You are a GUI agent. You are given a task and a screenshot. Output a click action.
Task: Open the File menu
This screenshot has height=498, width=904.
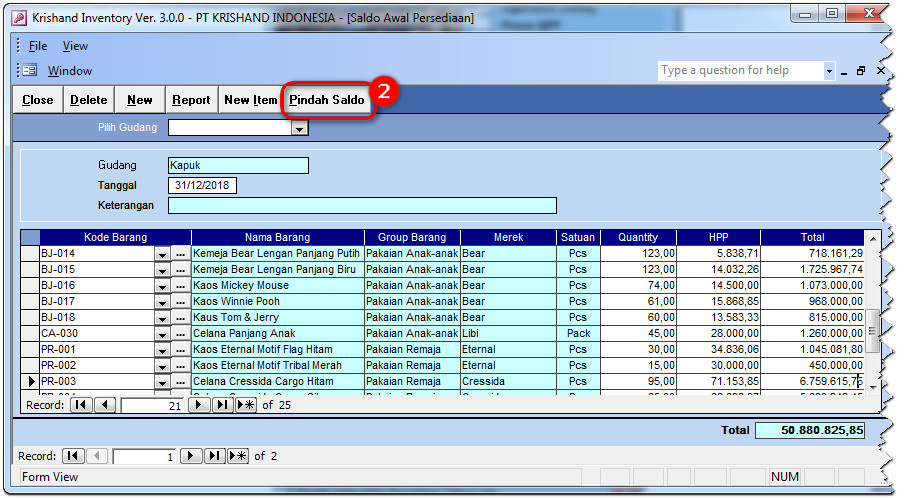click(x=38, y=46)
